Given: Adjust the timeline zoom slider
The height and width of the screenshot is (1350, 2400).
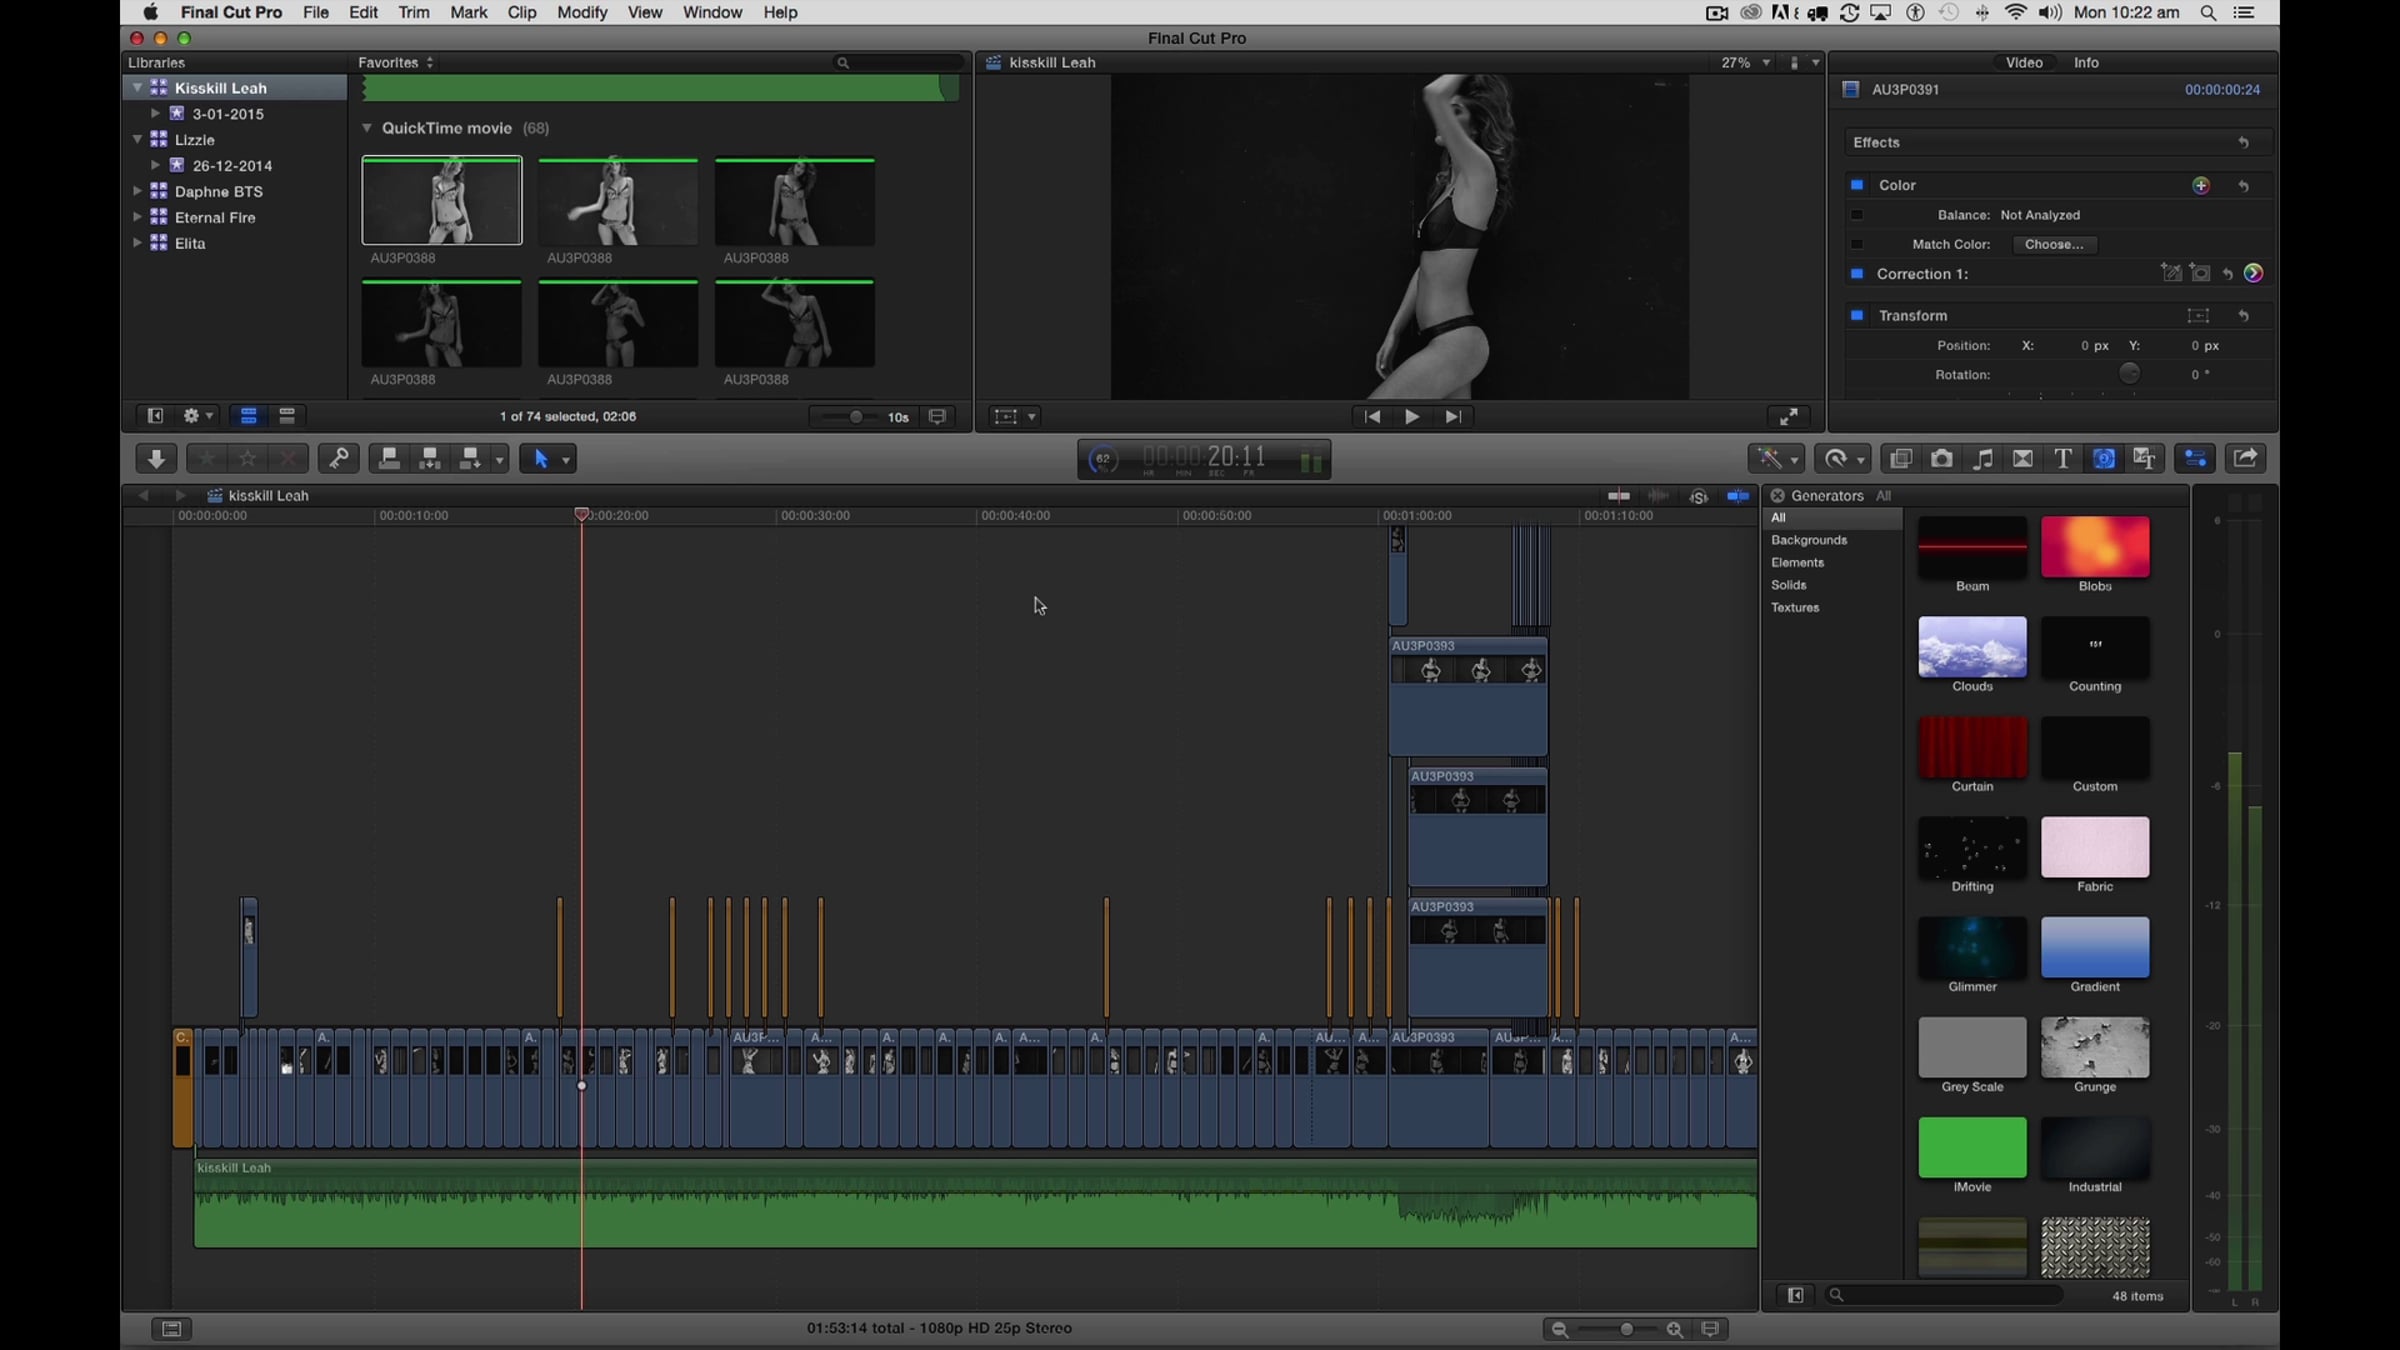Looking at the screenshot, I should [x=1627, y=1329].
